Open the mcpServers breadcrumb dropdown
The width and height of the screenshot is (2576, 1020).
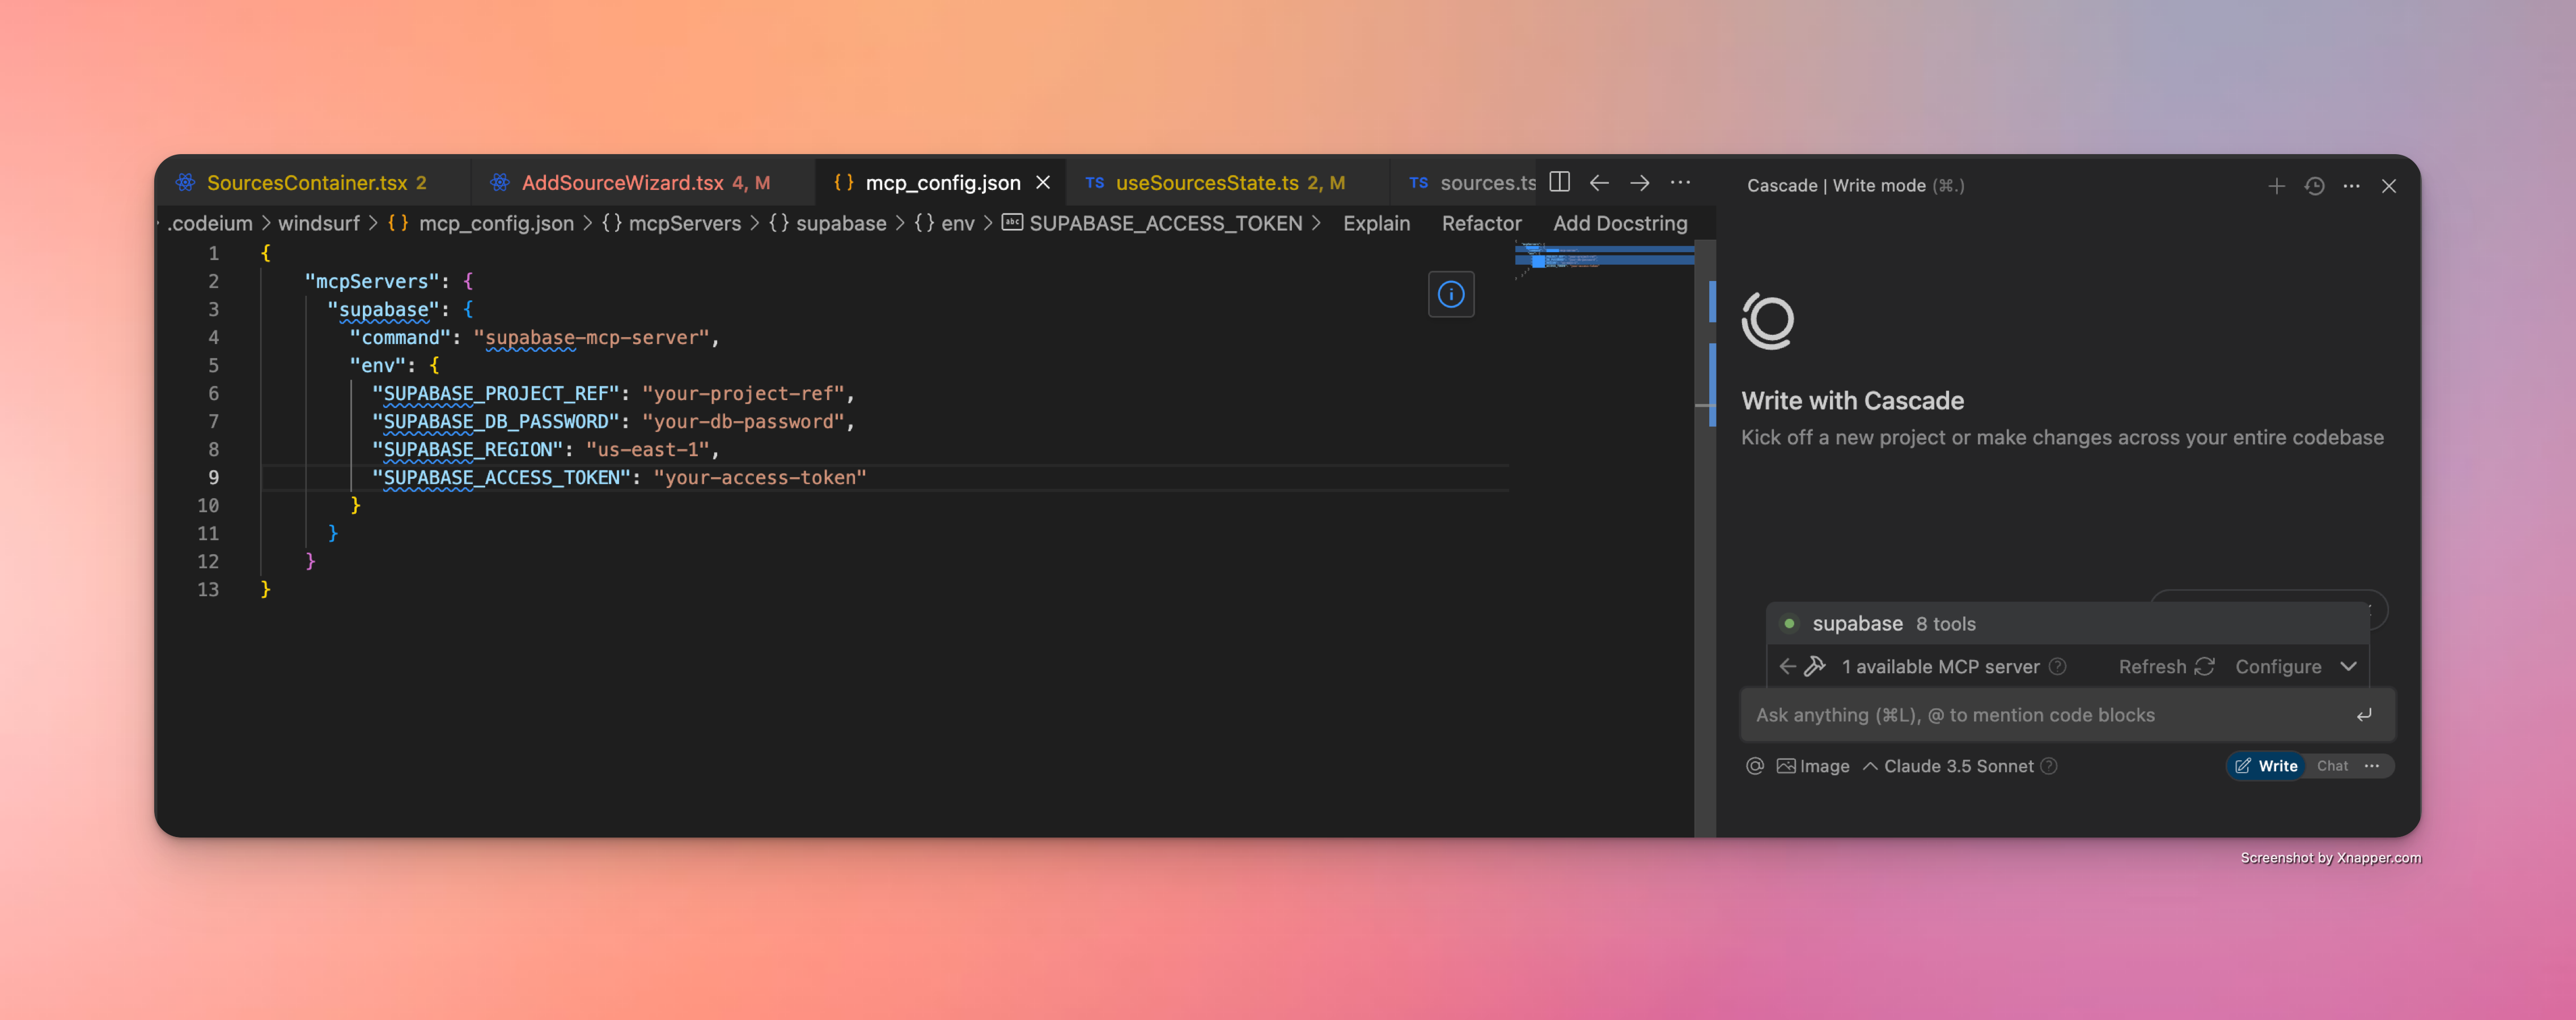pos(684,223)
